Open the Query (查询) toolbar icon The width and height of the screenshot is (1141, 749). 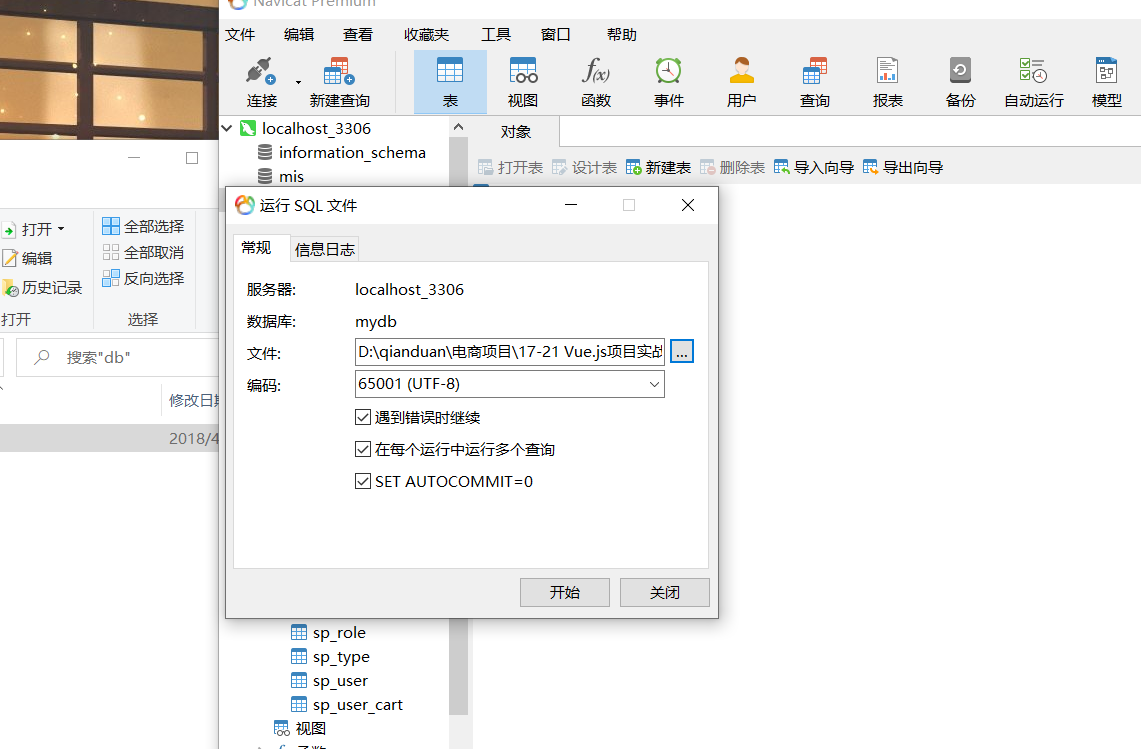814,72
